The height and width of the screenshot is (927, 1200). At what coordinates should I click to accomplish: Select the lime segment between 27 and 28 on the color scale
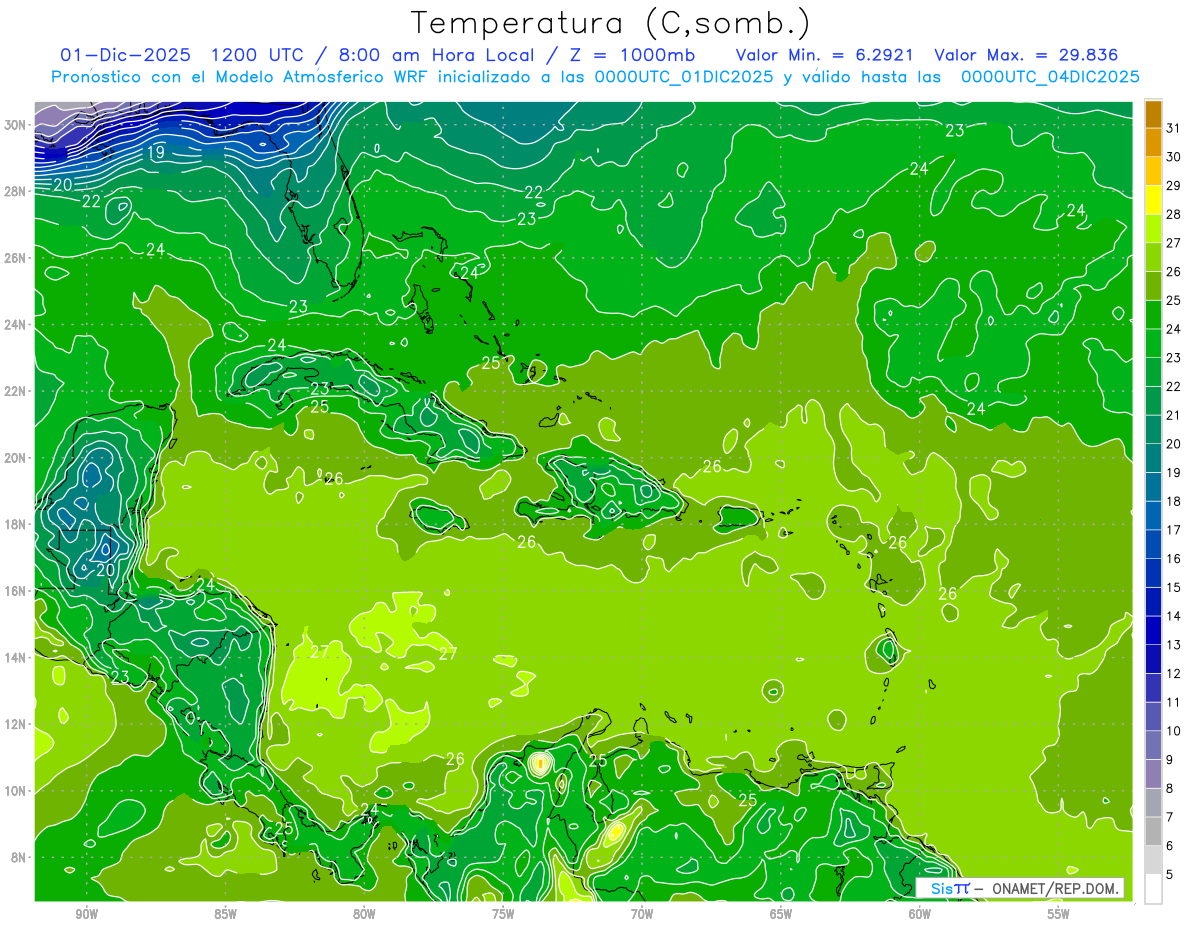[1153, 228]
